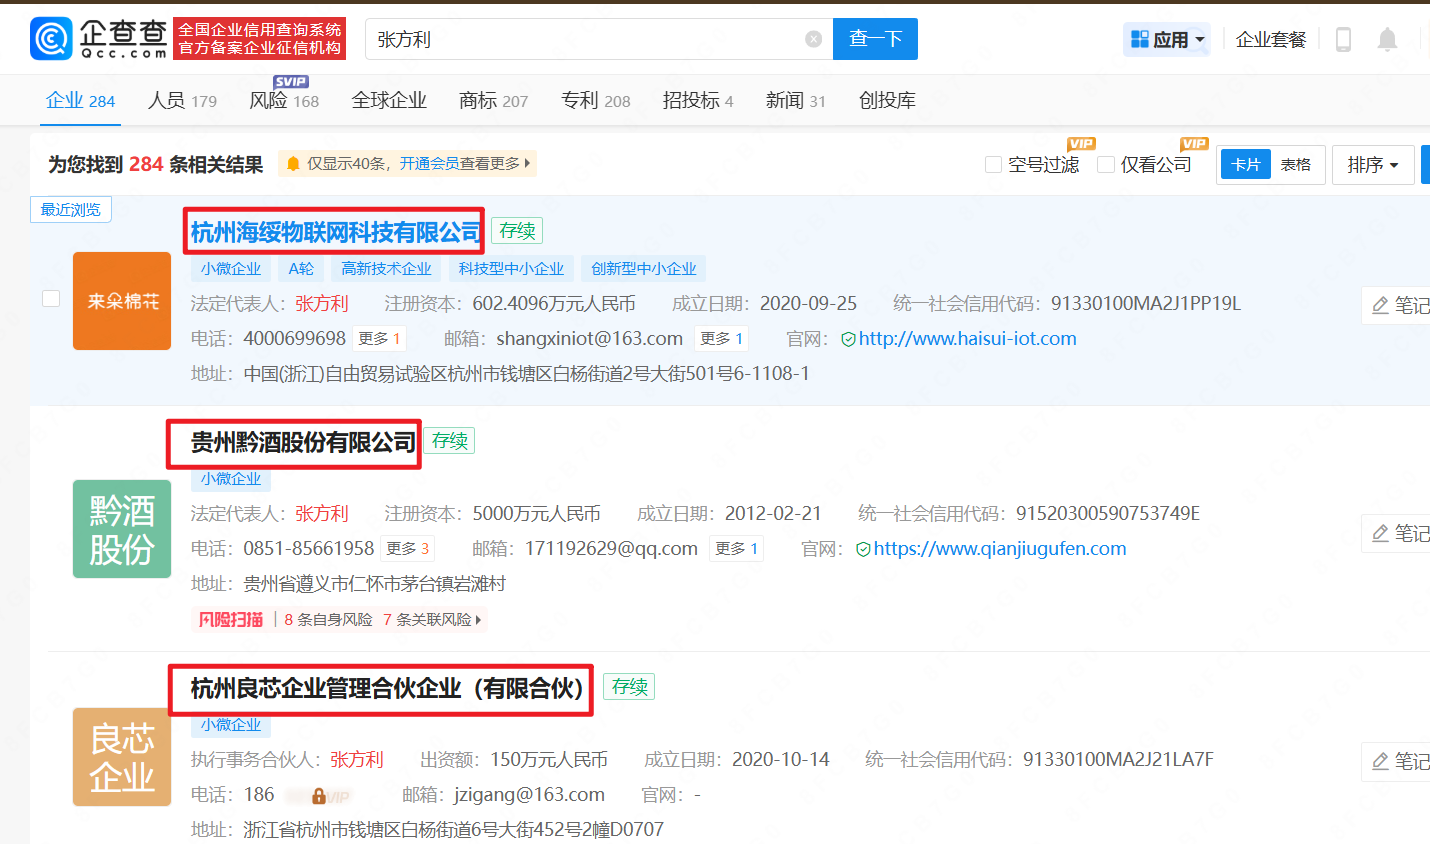Click the 创新型中小企业 tag
This screenshot has width=1430, height=844.
point(643,268)
